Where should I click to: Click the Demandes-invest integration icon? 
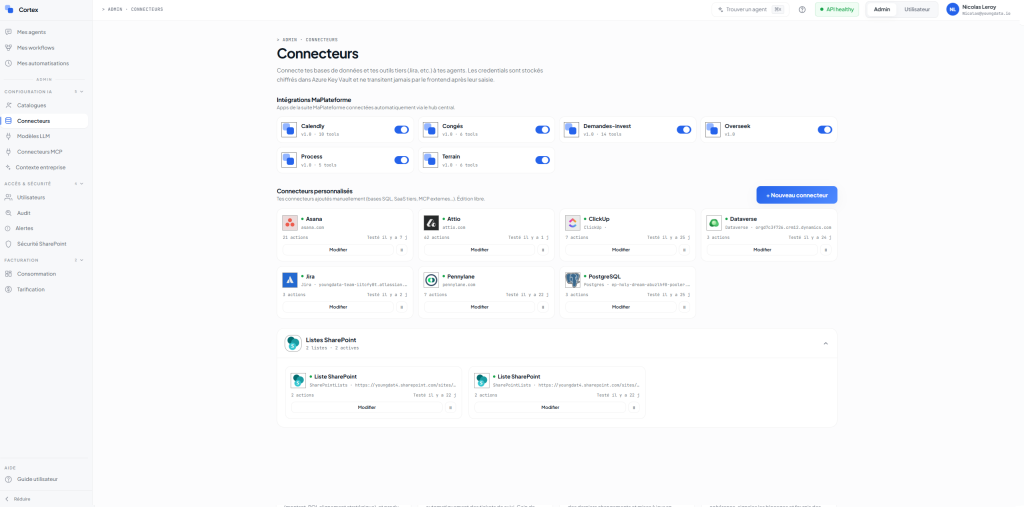point(572,129)
